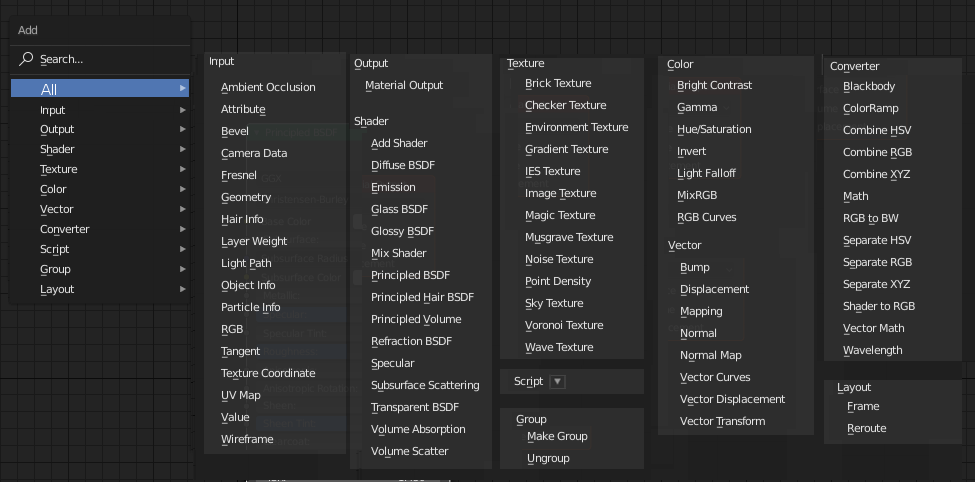Add a Bright Contrast color node
975x482 pixels.
(x=714, y=85)
